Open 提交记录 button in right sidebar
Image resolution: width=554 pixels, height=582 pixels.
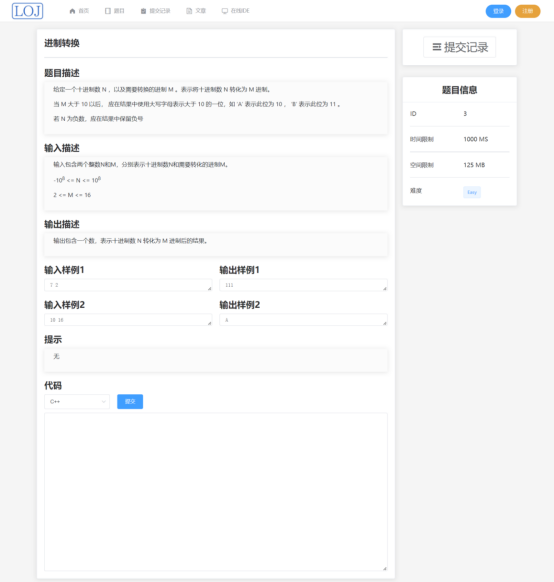click(x=459, y=47)
